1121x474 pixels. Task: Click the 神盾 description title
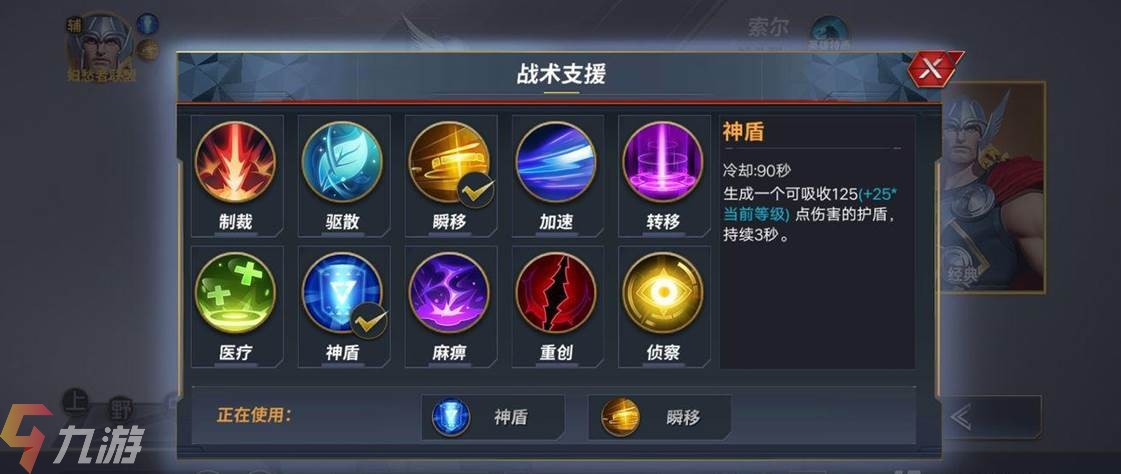pyautogui.click(x=743, y=132)
